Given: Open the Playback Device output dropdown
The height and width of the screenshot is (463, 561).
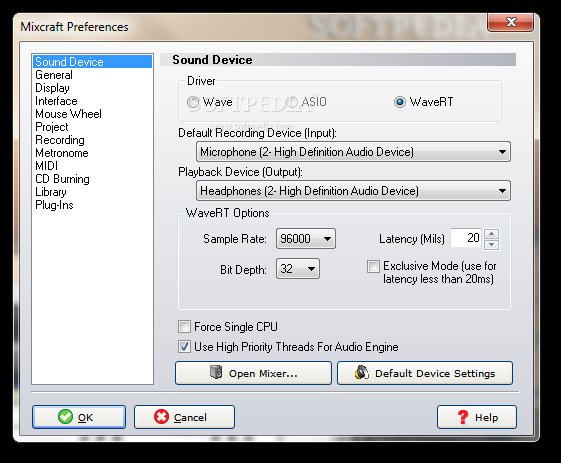Looking at the screenshot, I should [x=353, y=191].
